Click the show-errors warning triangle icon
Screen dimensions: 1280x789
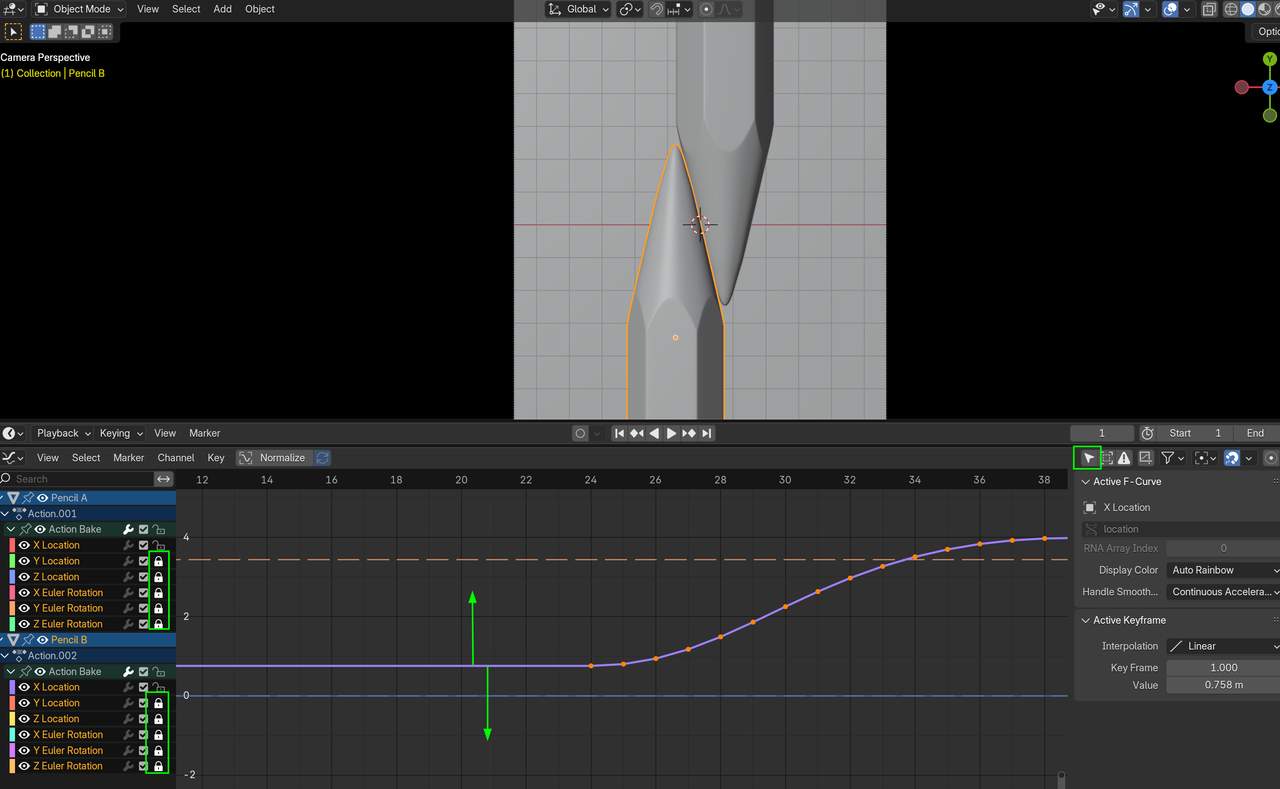(1124, 458)
